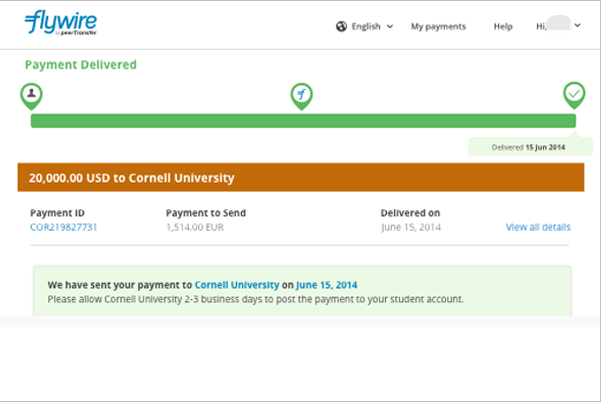601x402 pixels.
Task: Expand the user account chevron
Action: (x=577, y=25)
